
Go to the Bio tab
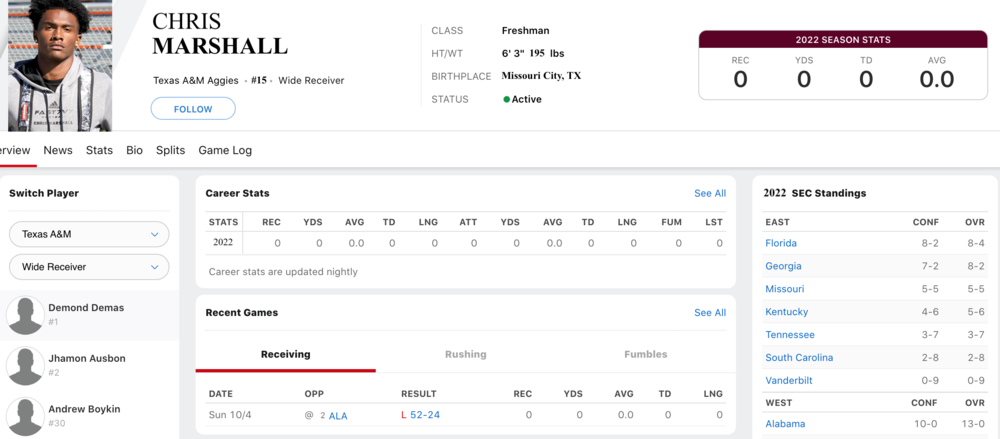coord(134,150)
